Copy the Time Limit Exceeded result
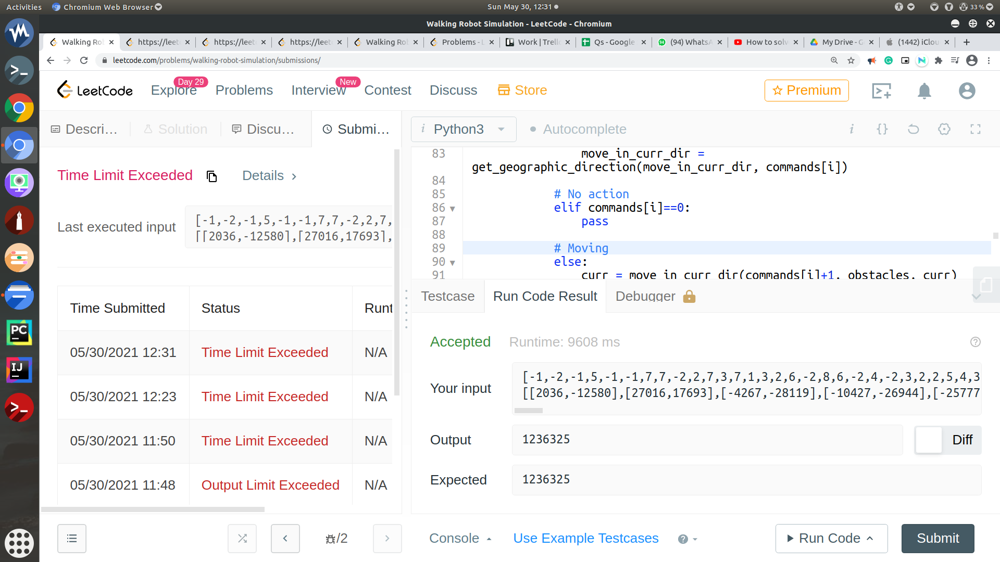This screenshot has height=562, width=1000. point(212,176)
